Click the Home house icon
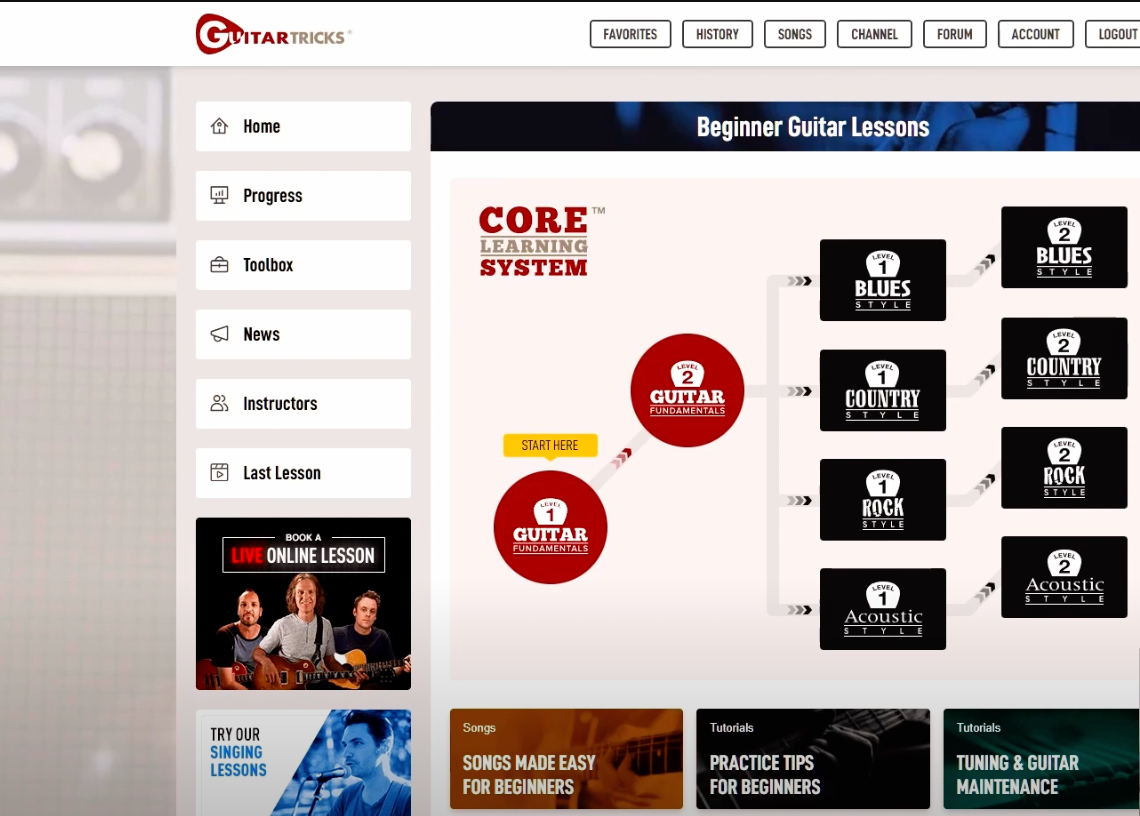 click(220, 126)
